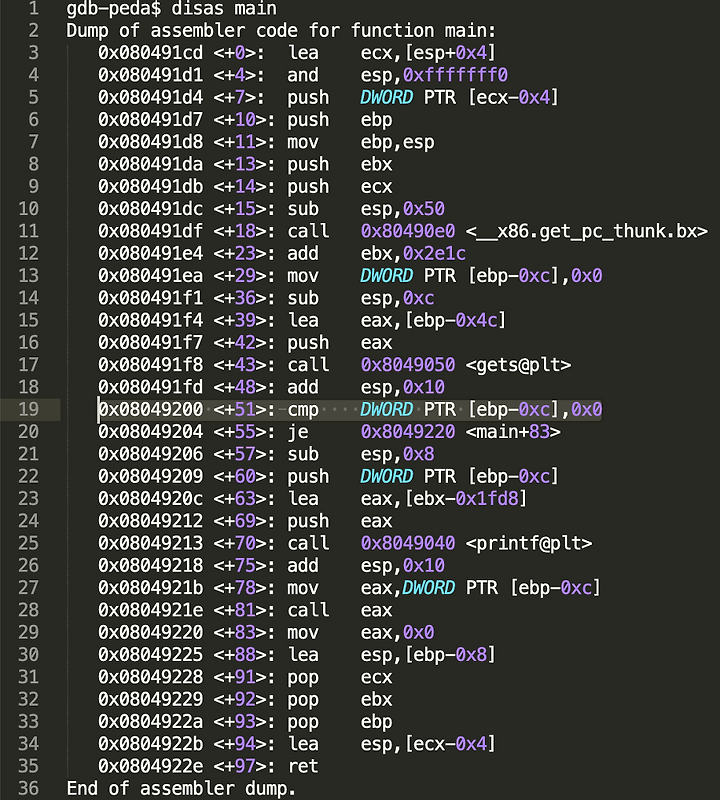Click line number 1 in the gutter

pos(33,8)
